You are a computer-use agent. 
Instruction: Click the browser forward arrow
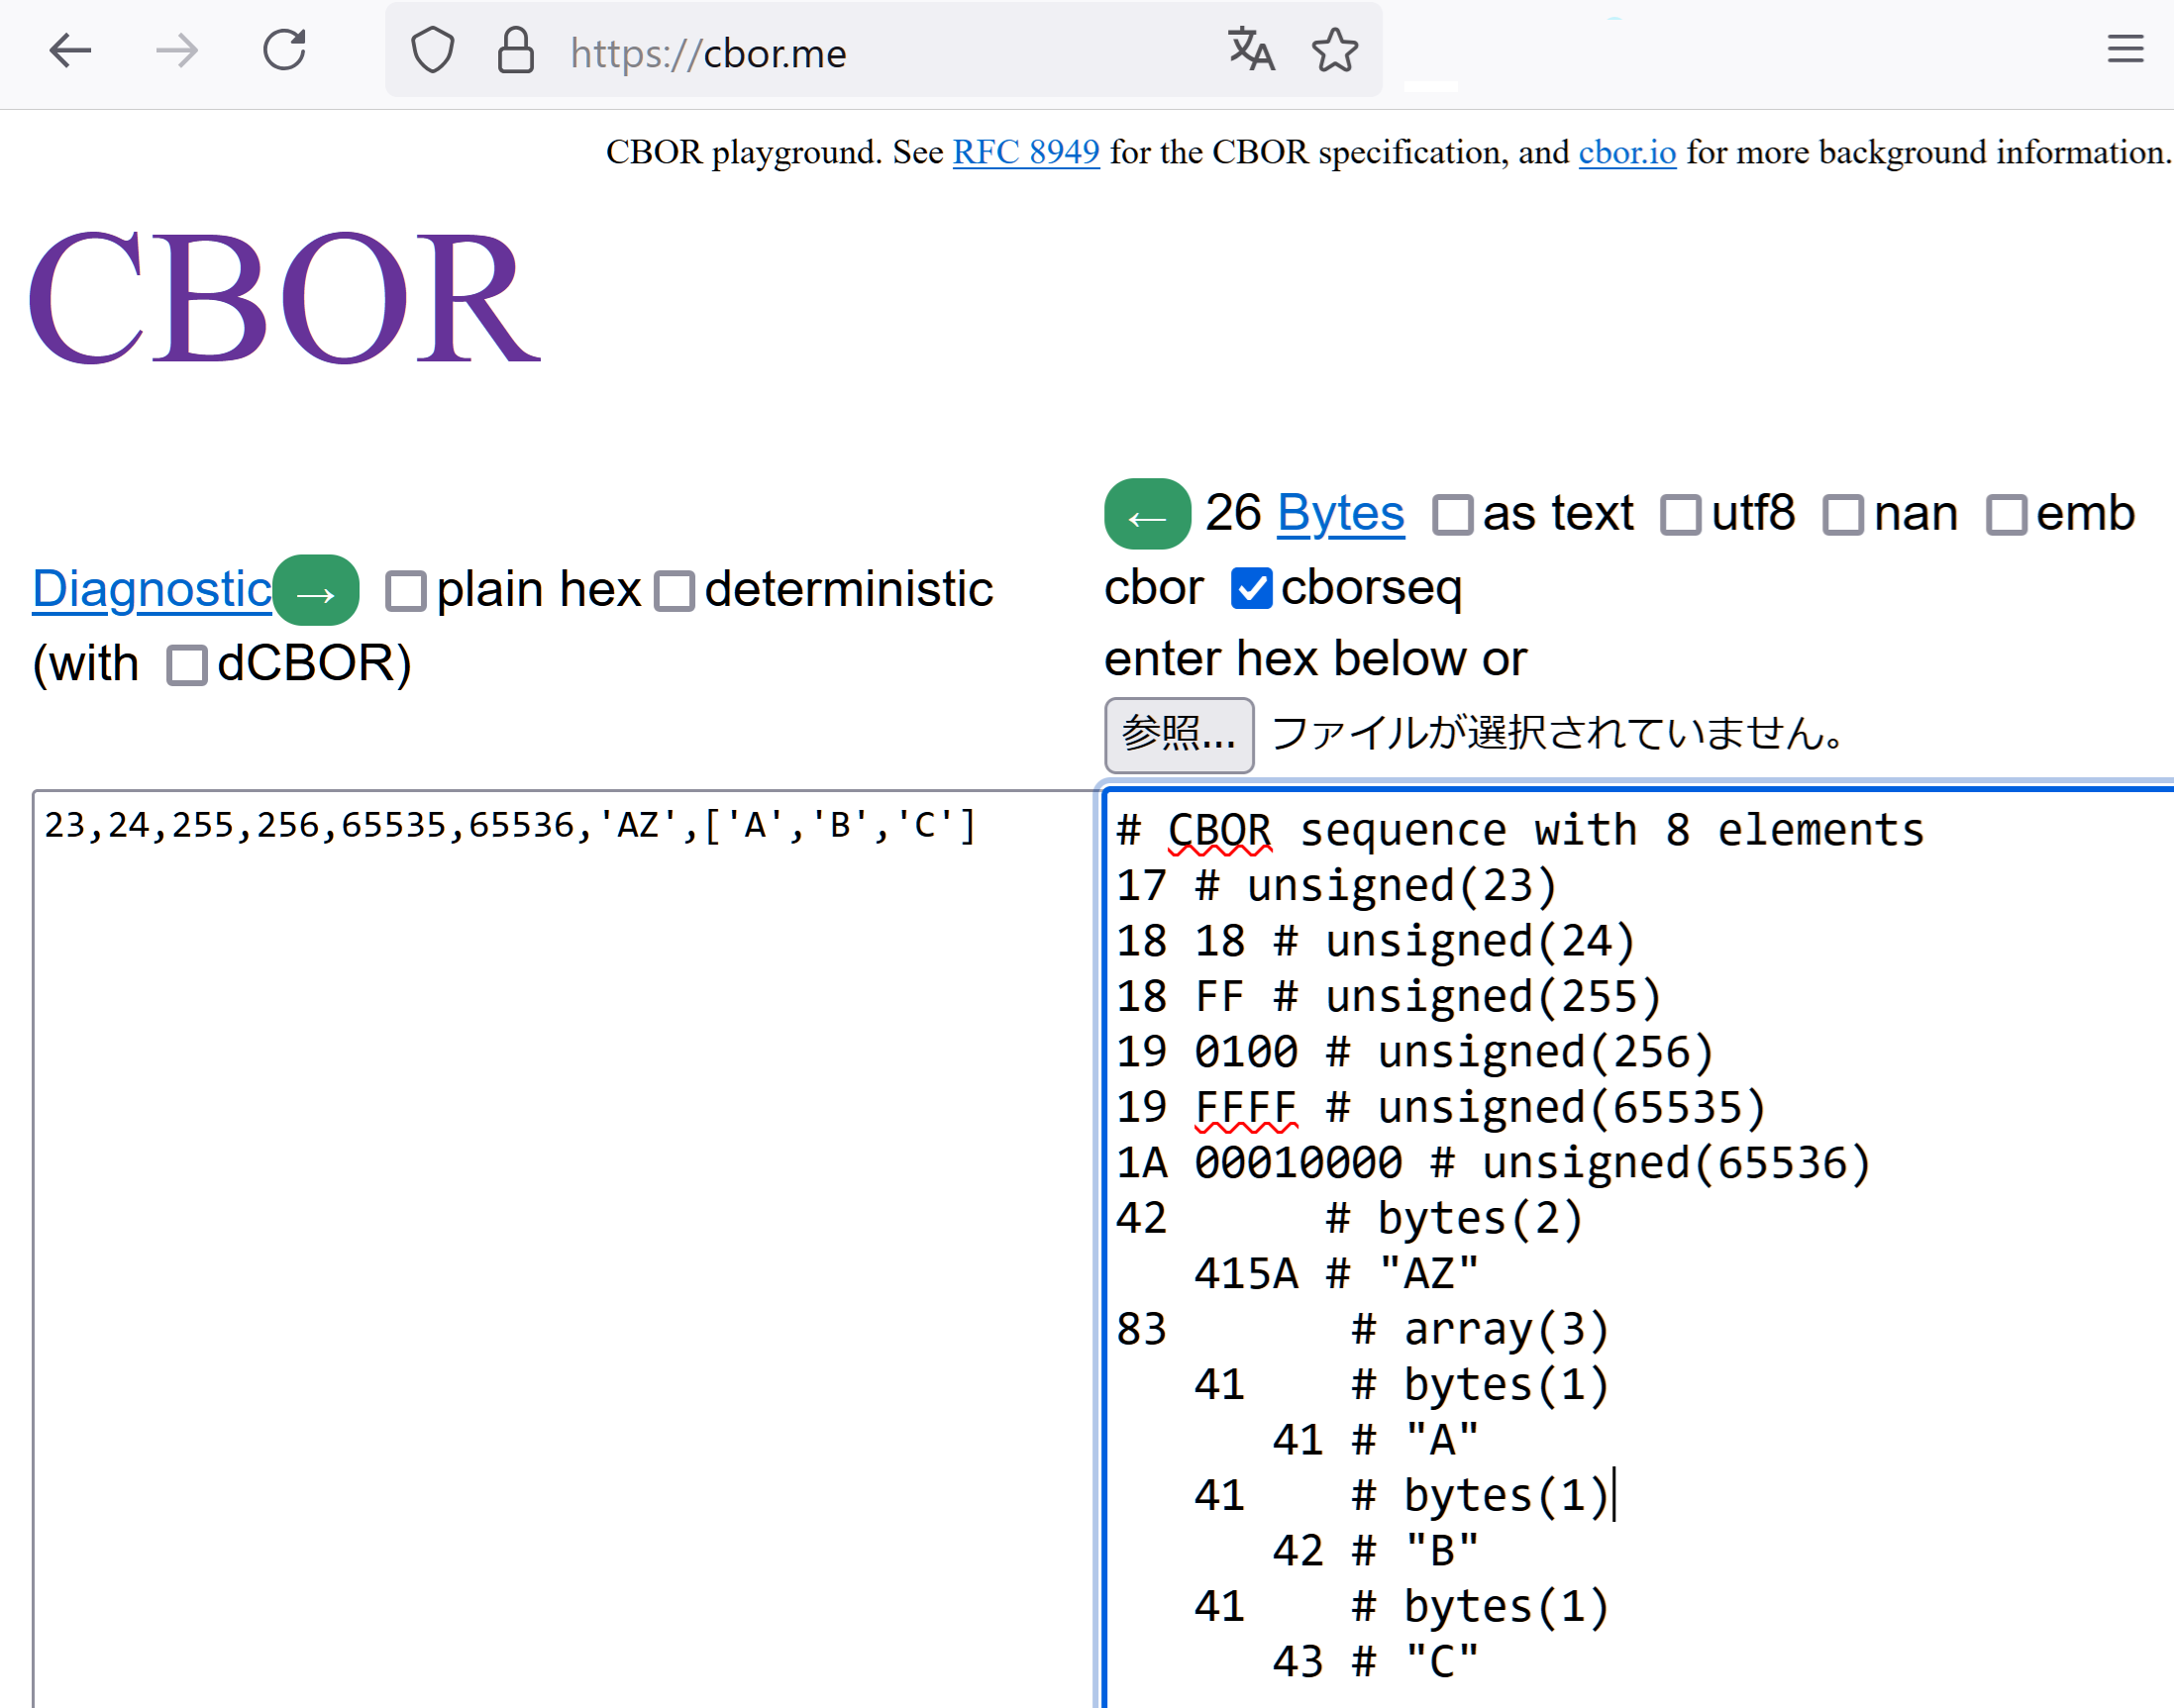pyautogui.click(x=177, y=50)
